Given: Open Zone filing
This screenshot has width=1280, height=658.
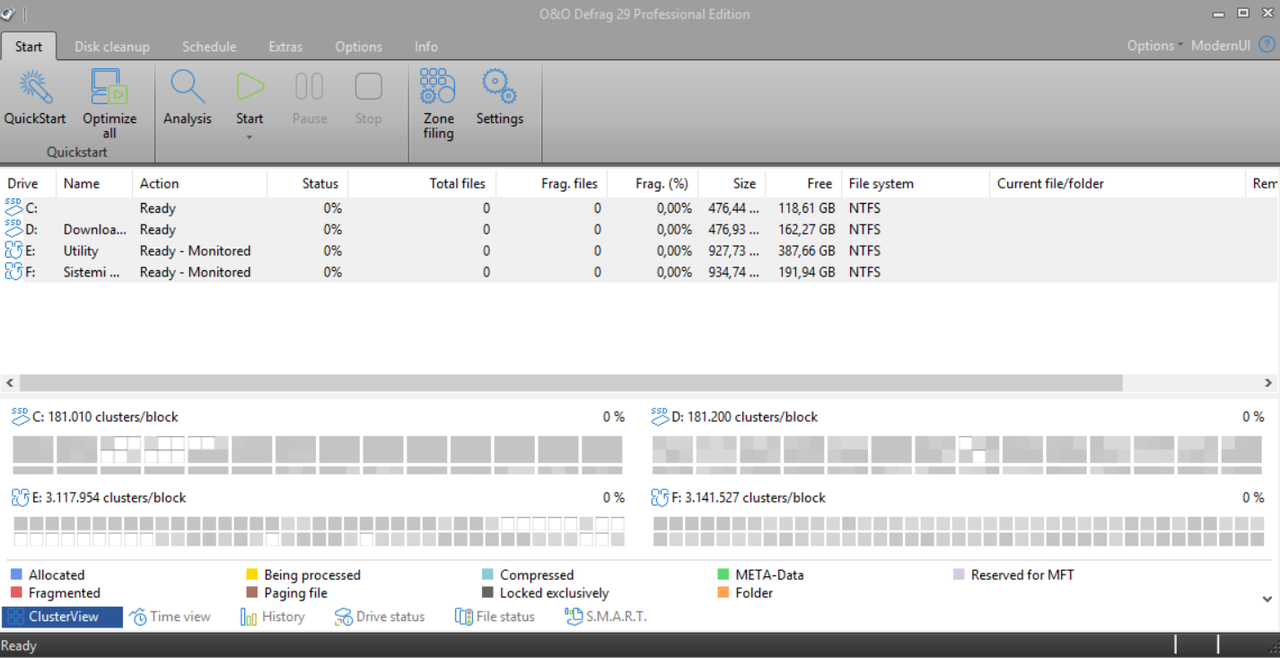Looking at the screenshot, I should coord(438,104).
